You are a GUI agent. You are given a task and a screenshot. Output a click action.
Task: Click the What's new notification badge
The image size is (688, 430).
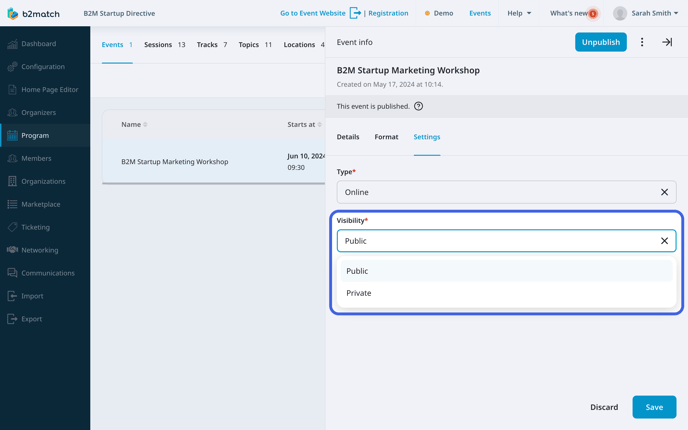[593, 14]
